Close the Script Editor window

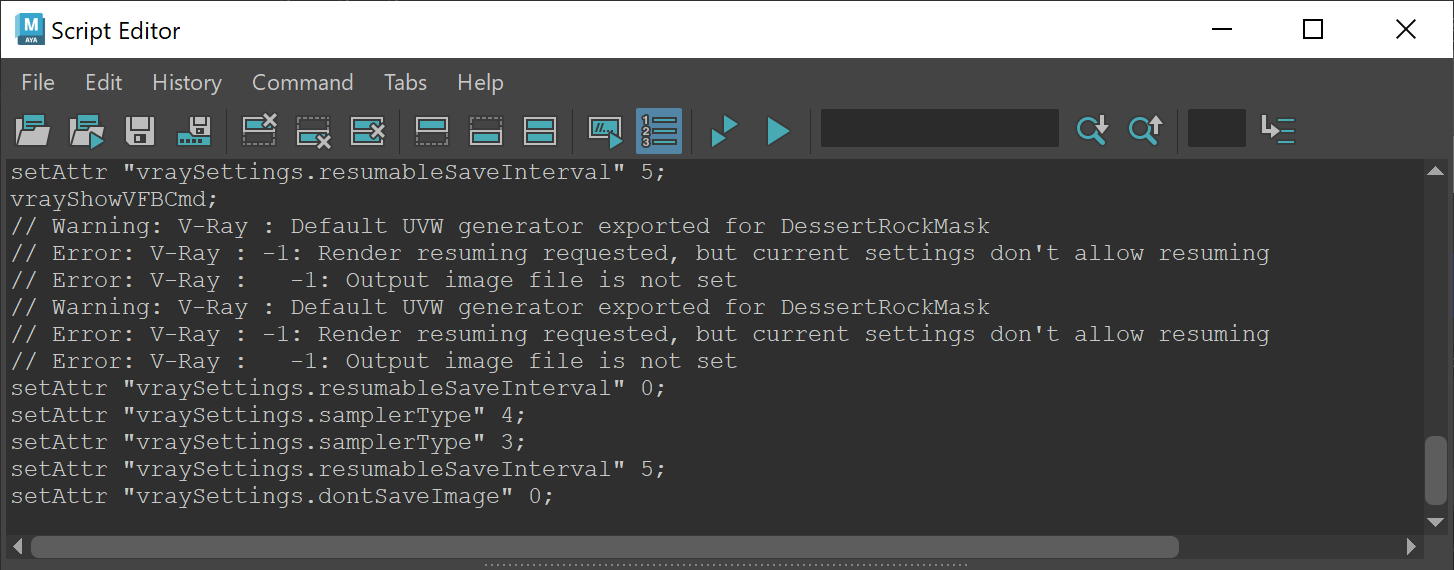click(x=1405, y=30)
